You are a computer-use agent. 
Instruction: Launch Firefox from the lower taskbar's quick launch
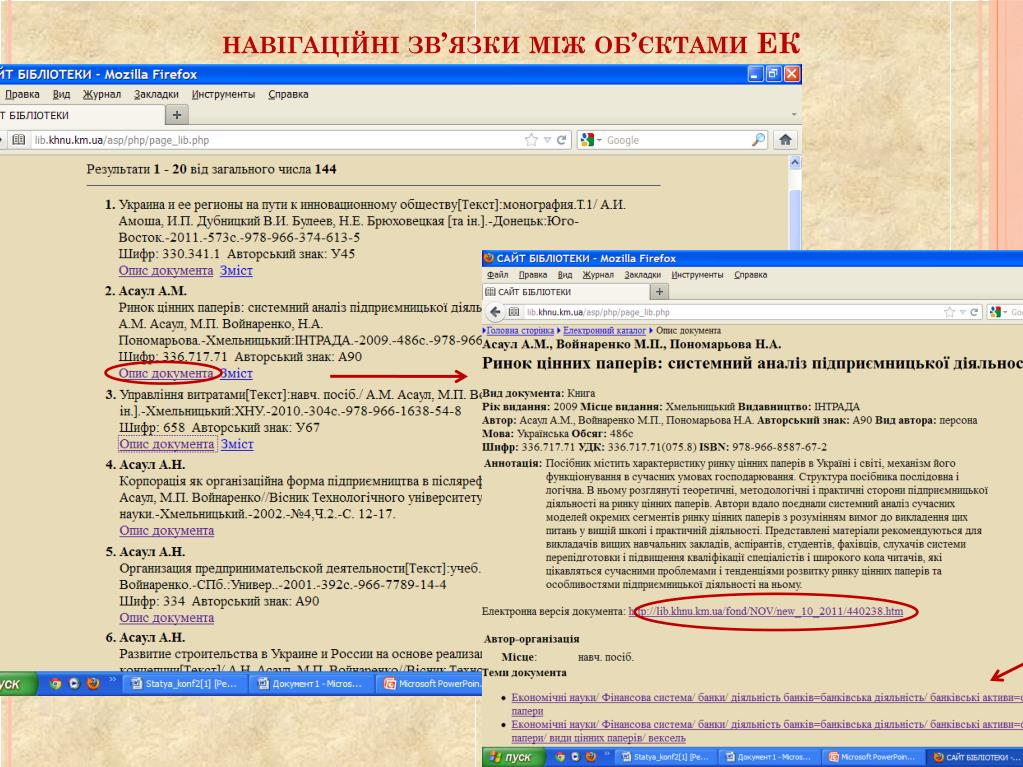tap(590, 757)
